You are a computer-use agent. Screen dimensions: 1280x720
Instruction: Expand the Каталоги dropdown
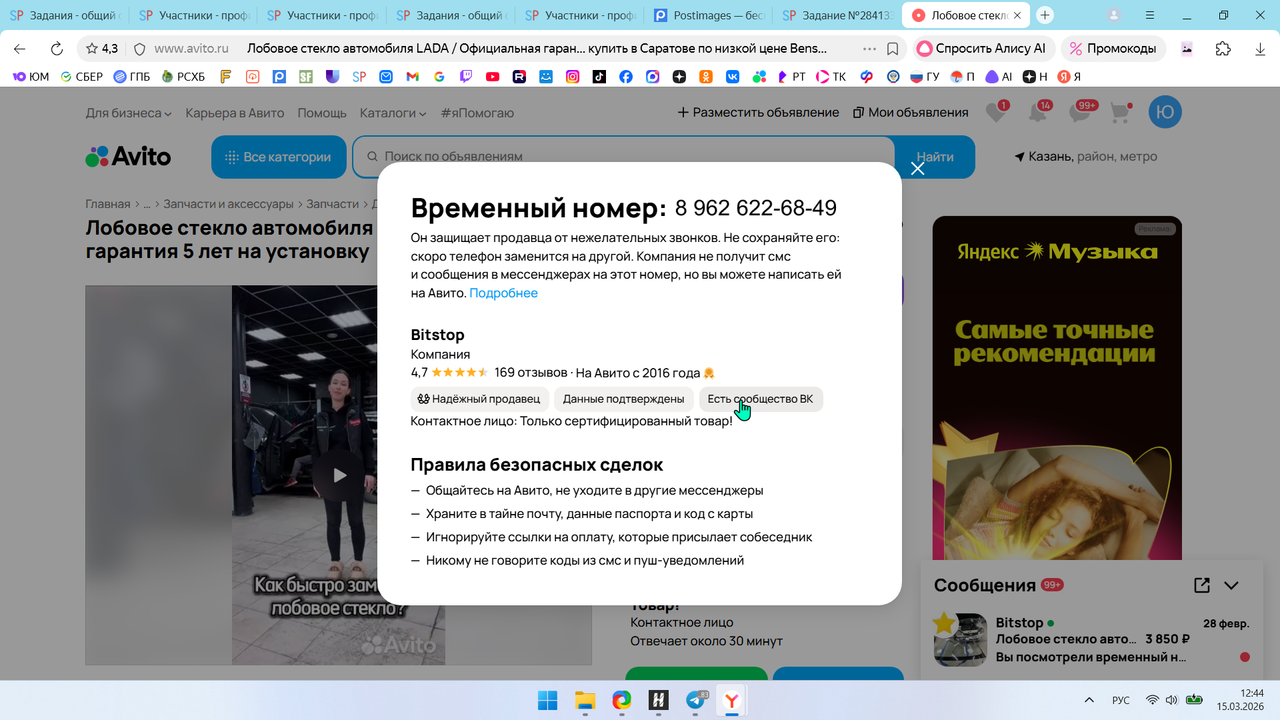(x=386, y=113)
